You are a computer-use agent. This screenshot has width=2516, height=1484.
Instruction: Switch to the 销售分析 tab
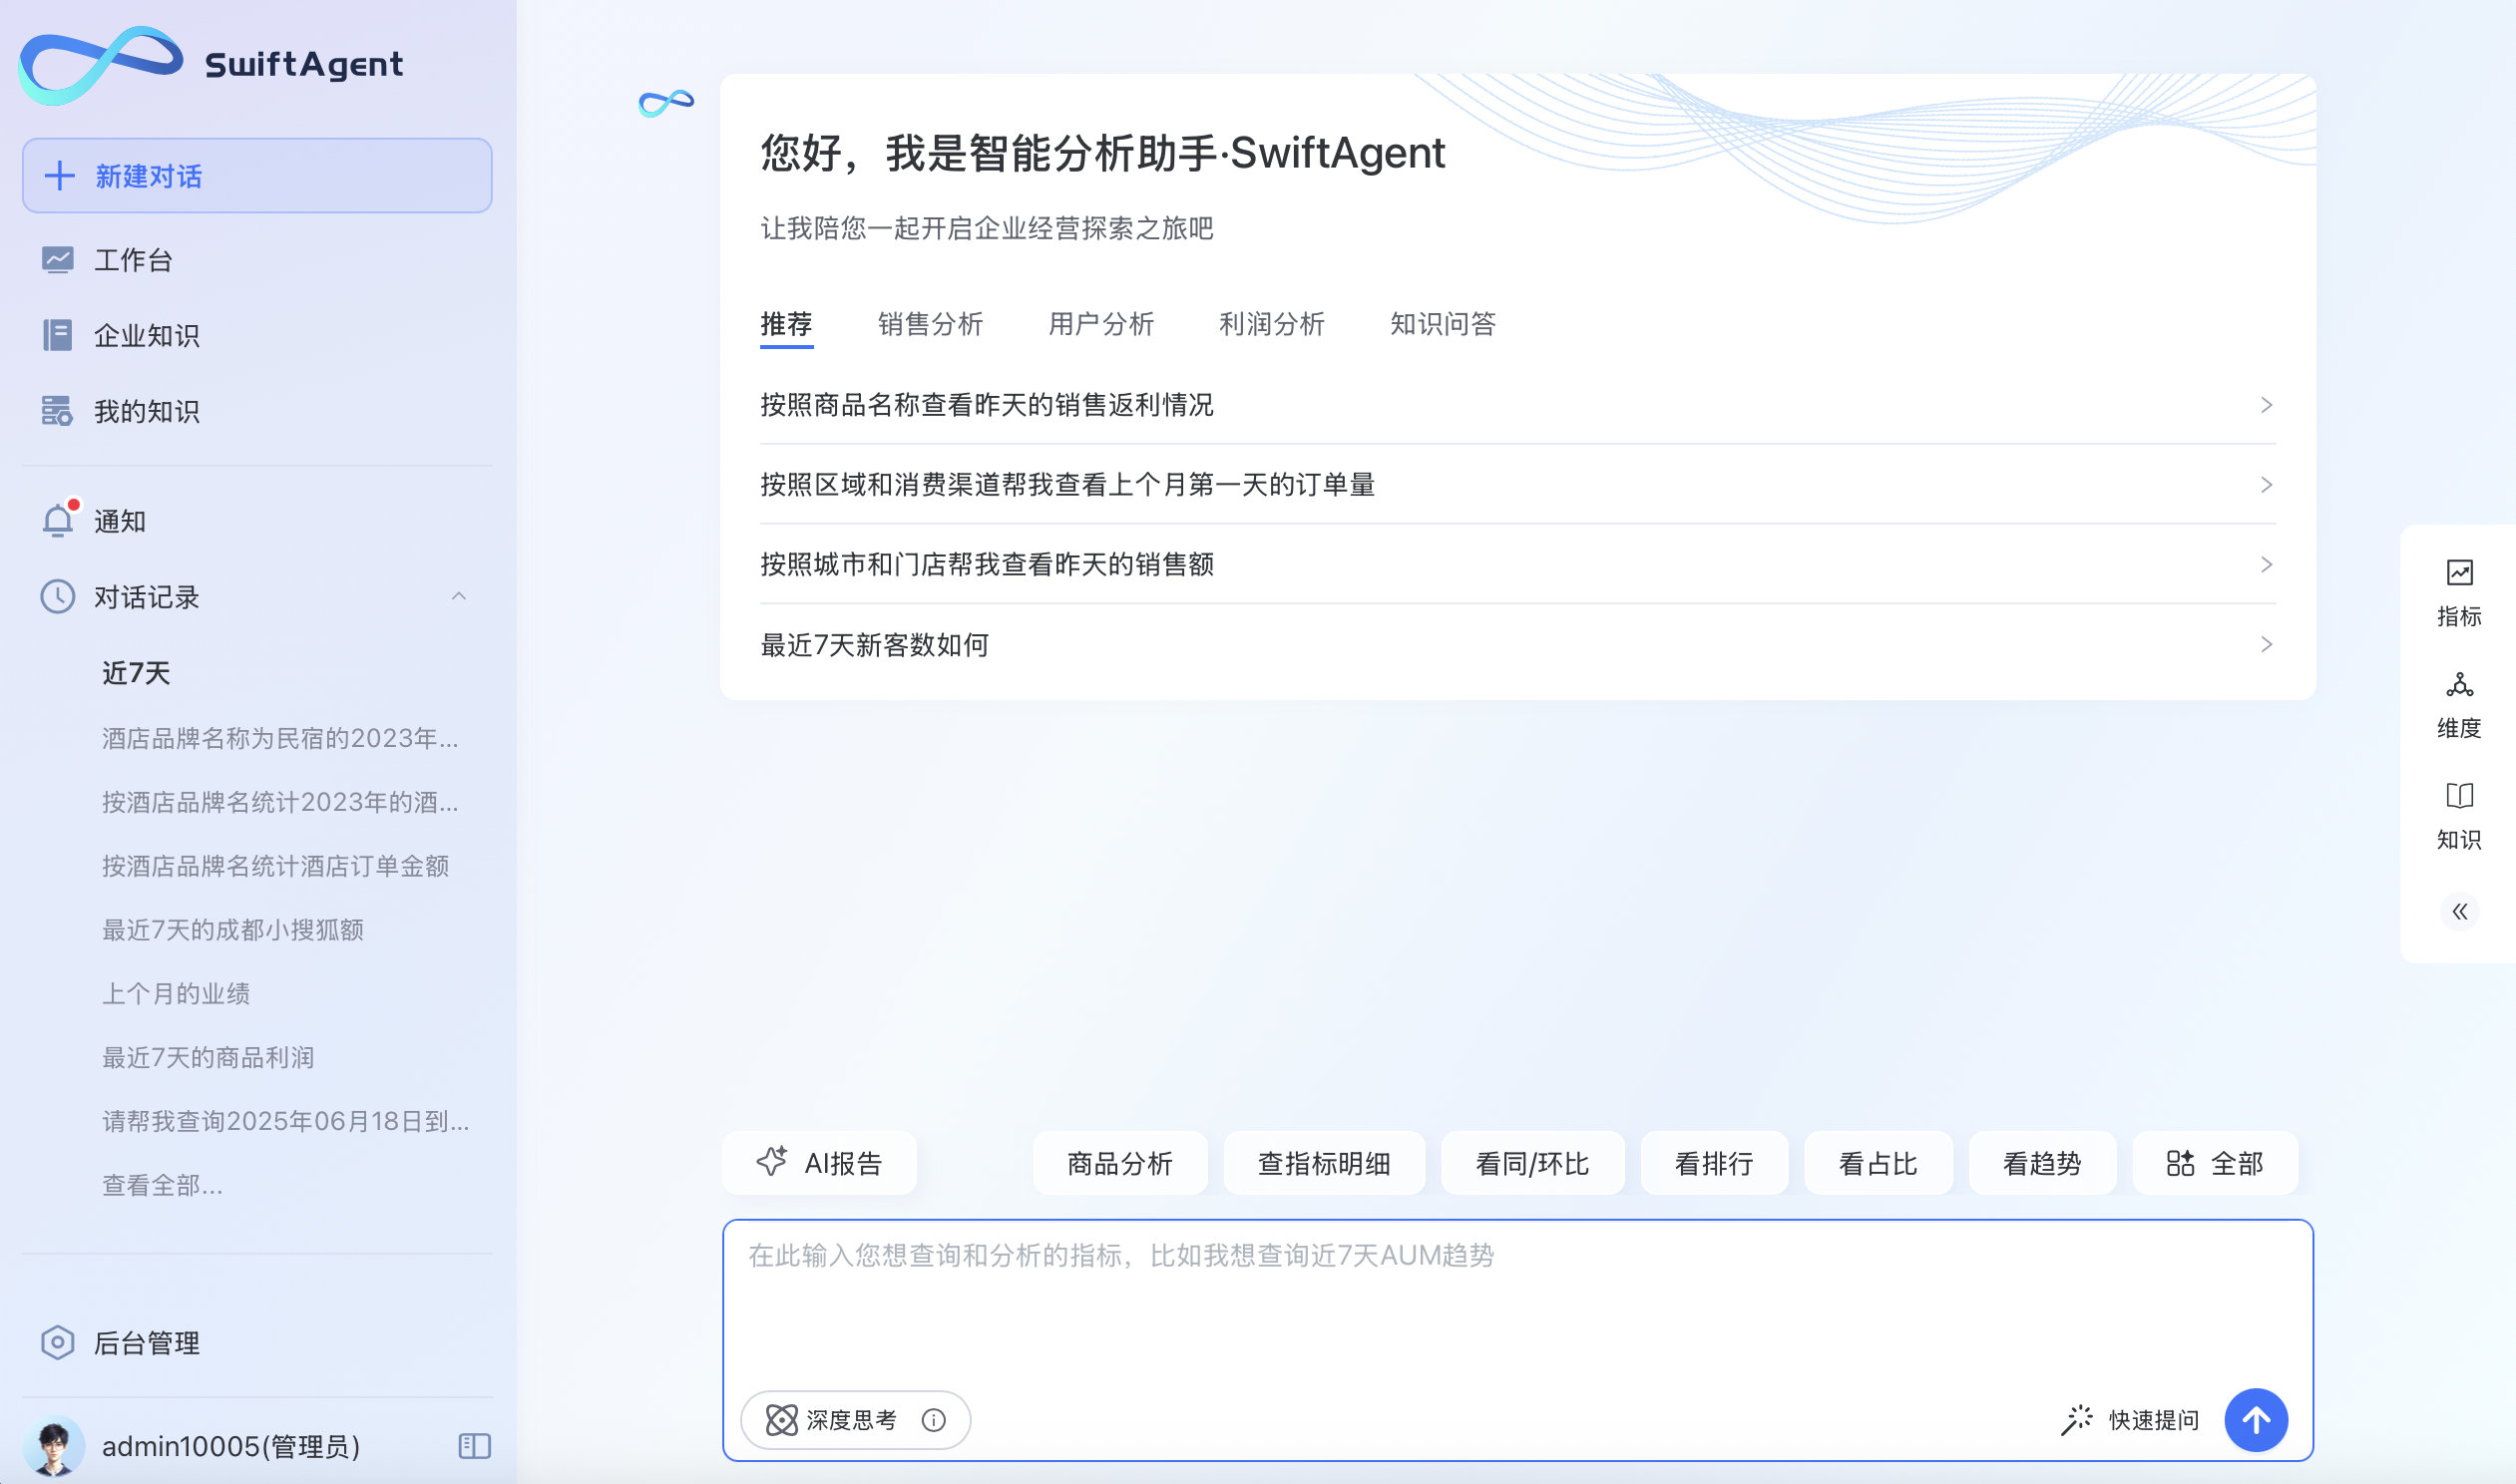tap(930, 324)
